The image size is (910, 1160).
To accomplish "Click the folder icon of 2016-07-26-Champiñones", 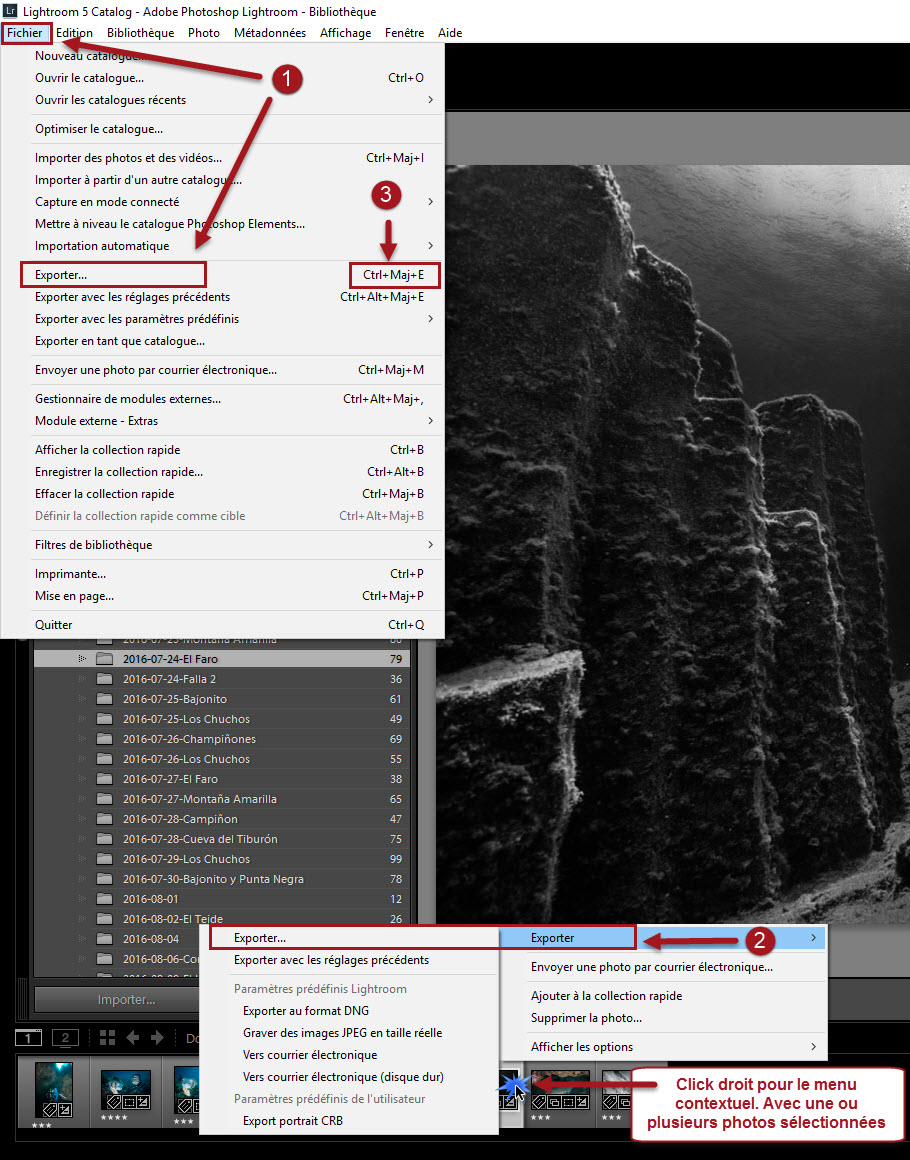I will point(104,738).
